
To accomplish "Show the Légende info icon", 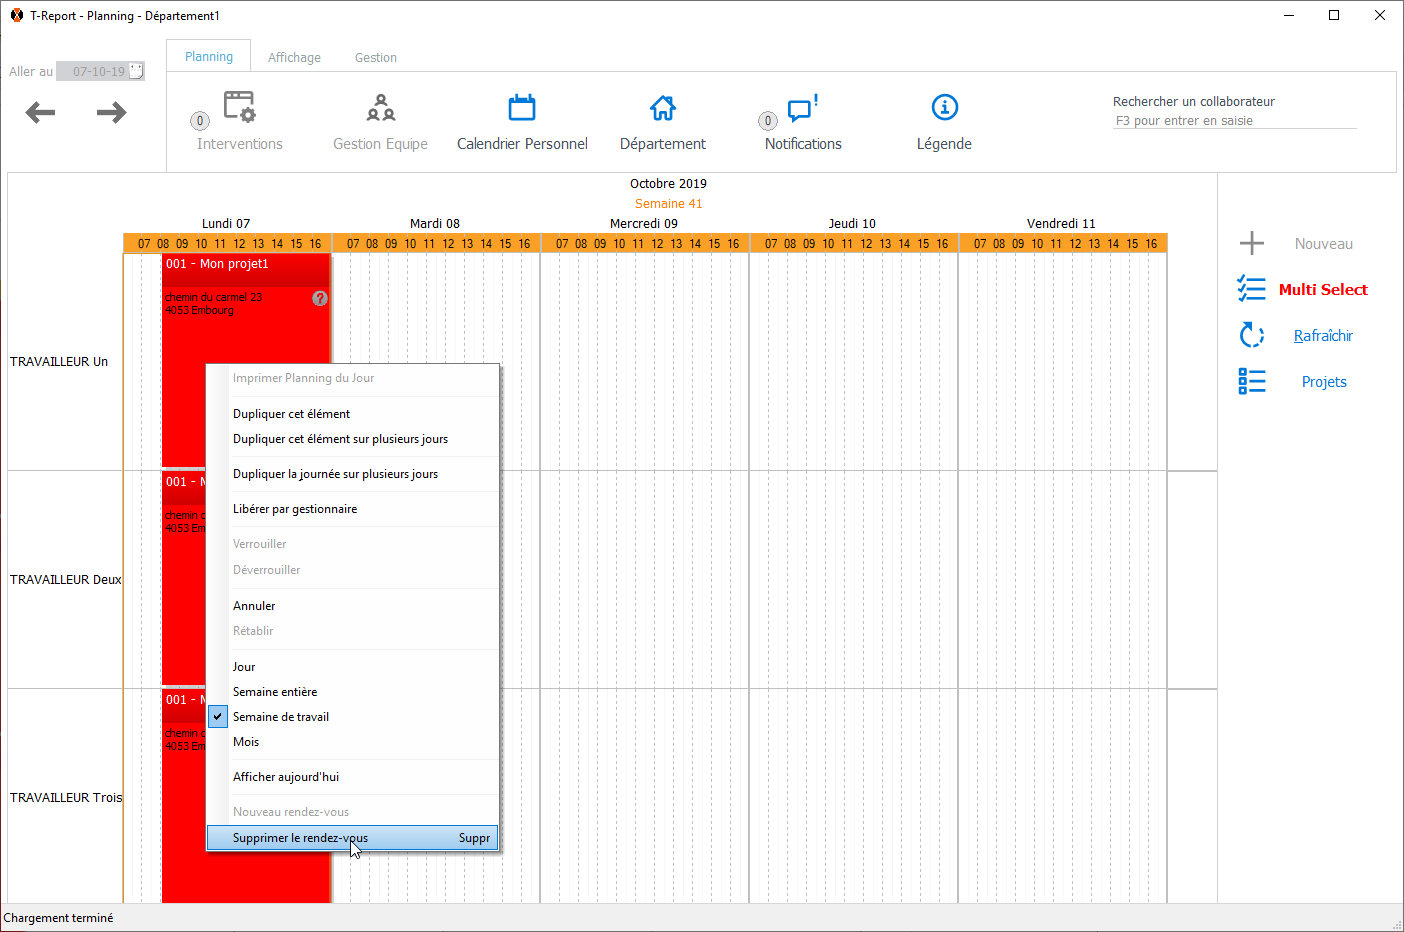I will pyautogui.click(x=944, y=108).
